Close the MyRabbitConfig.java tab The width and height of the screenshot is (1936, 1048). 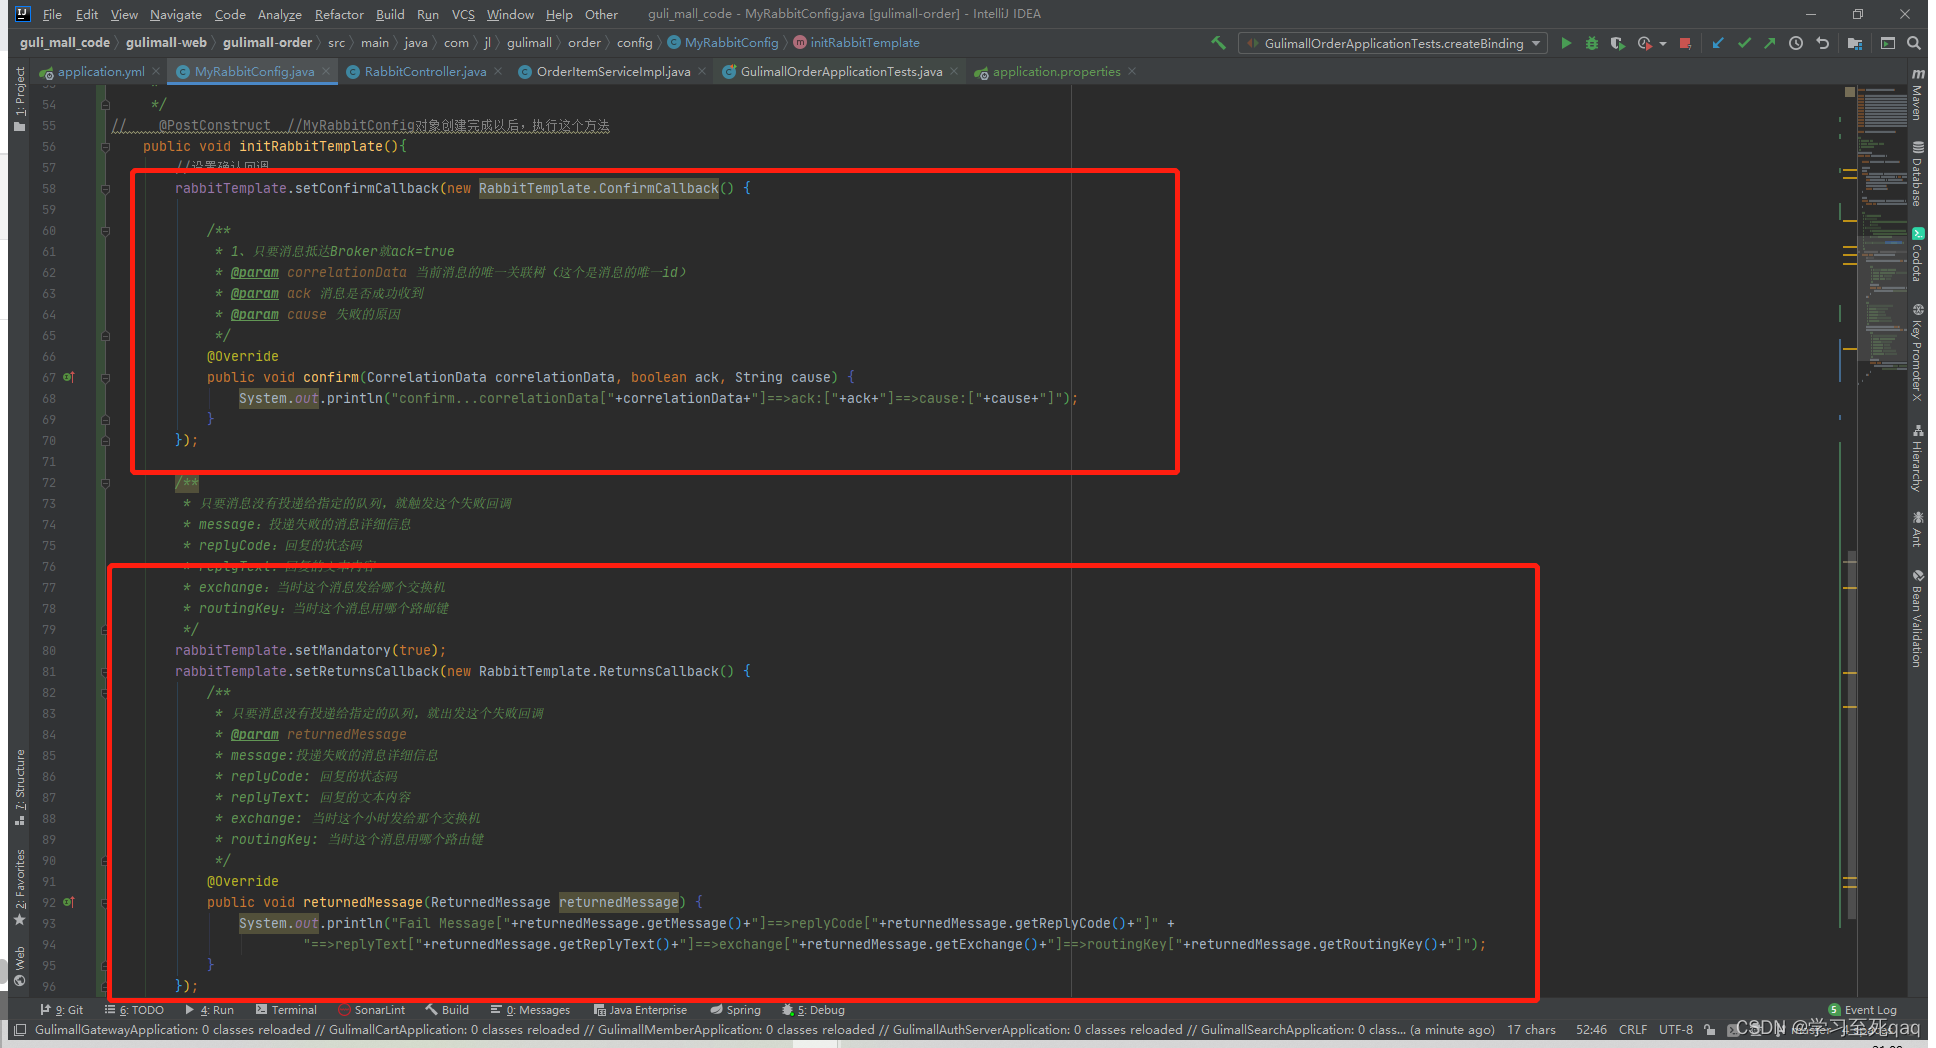click(326, 71)
